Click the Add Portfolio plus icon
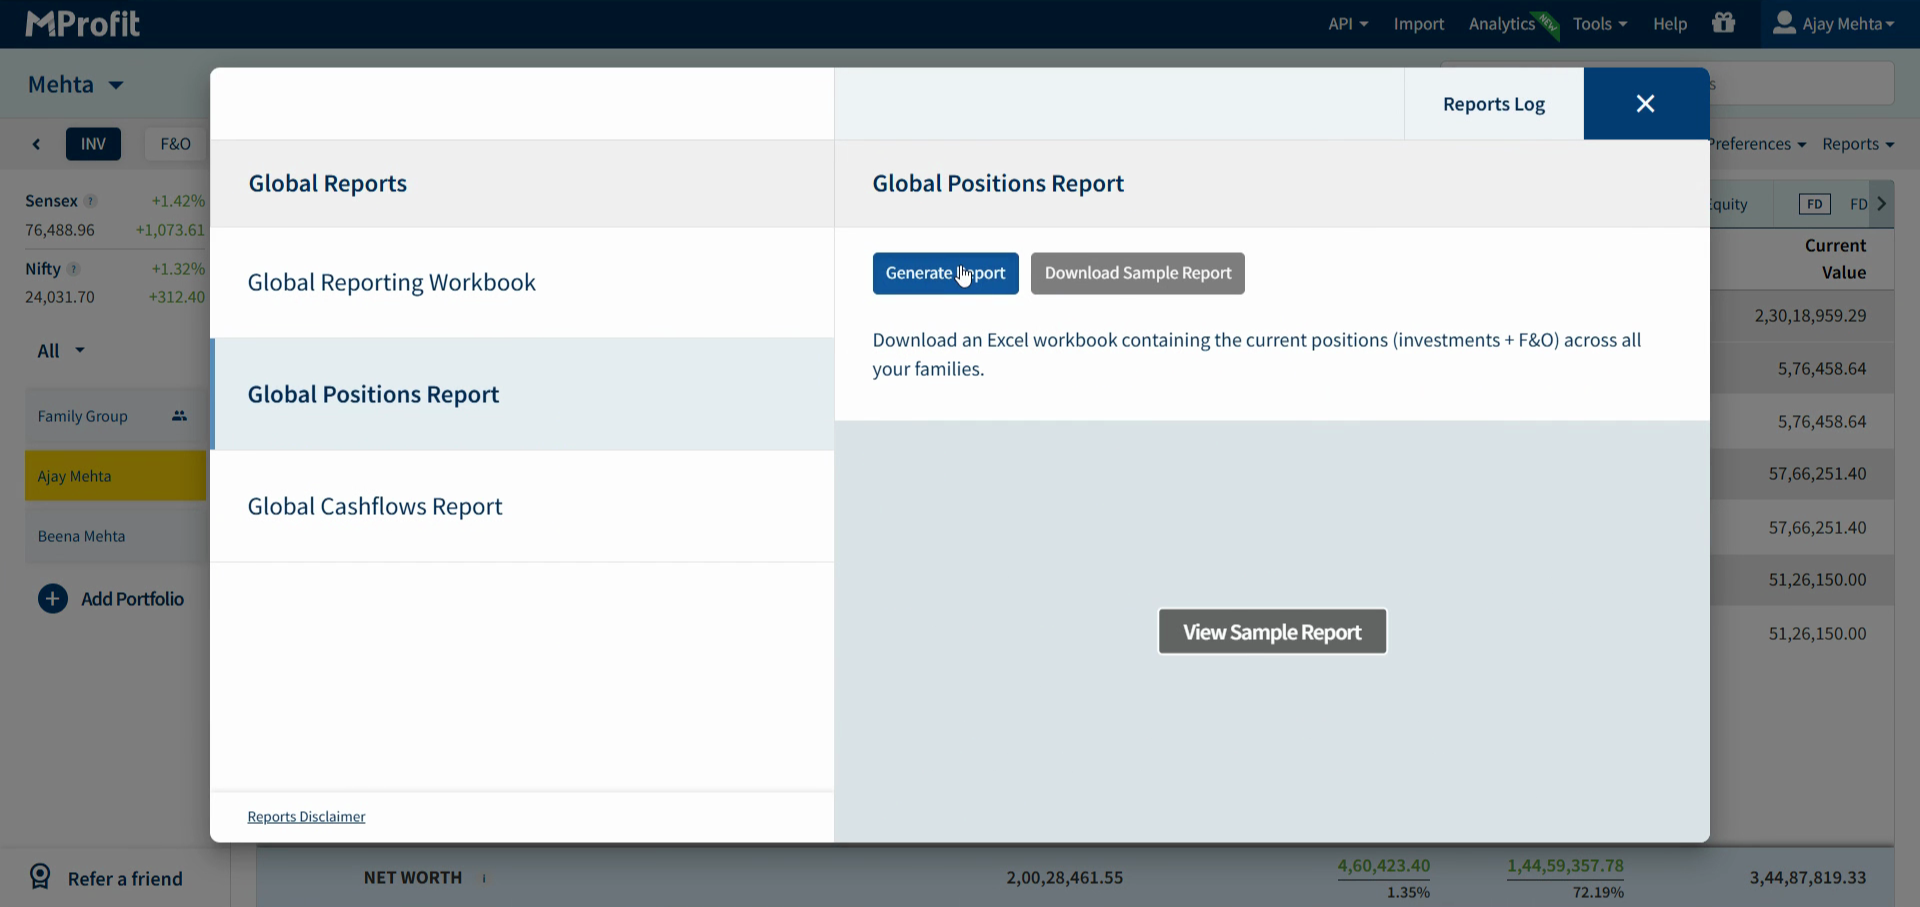This screenshot has width=1920, height=907. click(x=53, y=599)
